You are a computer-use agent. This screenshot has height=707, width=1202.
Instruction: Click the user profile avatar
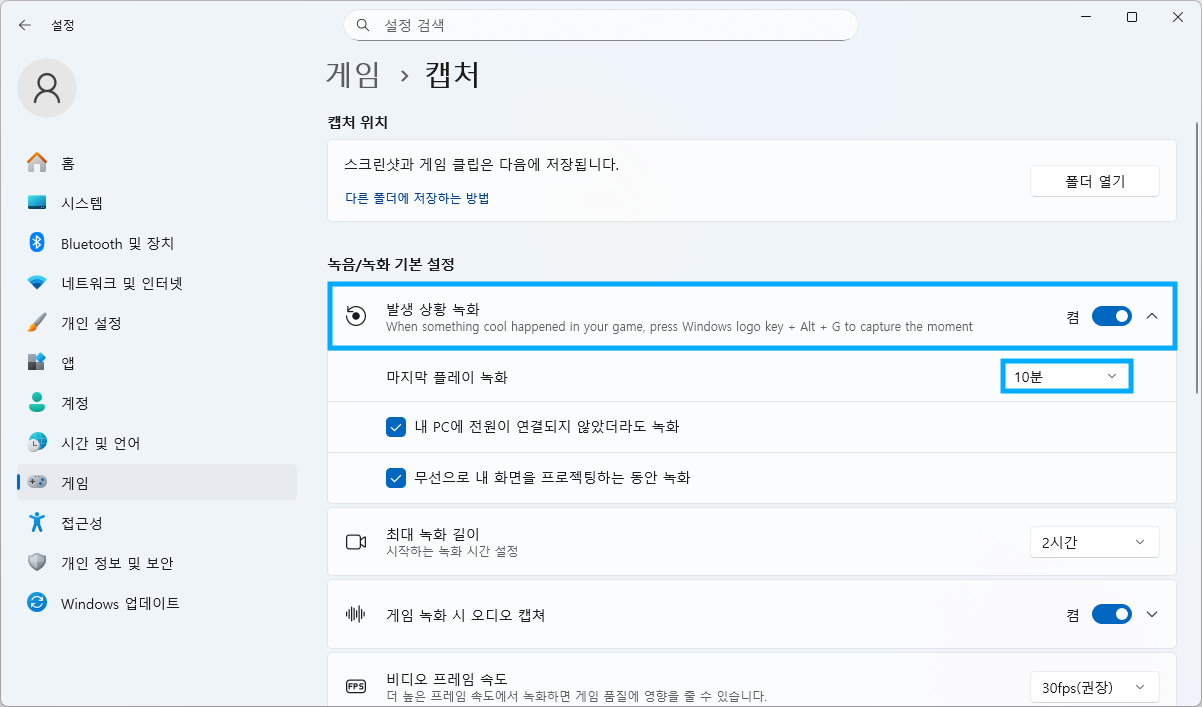[x=47, y=88]
